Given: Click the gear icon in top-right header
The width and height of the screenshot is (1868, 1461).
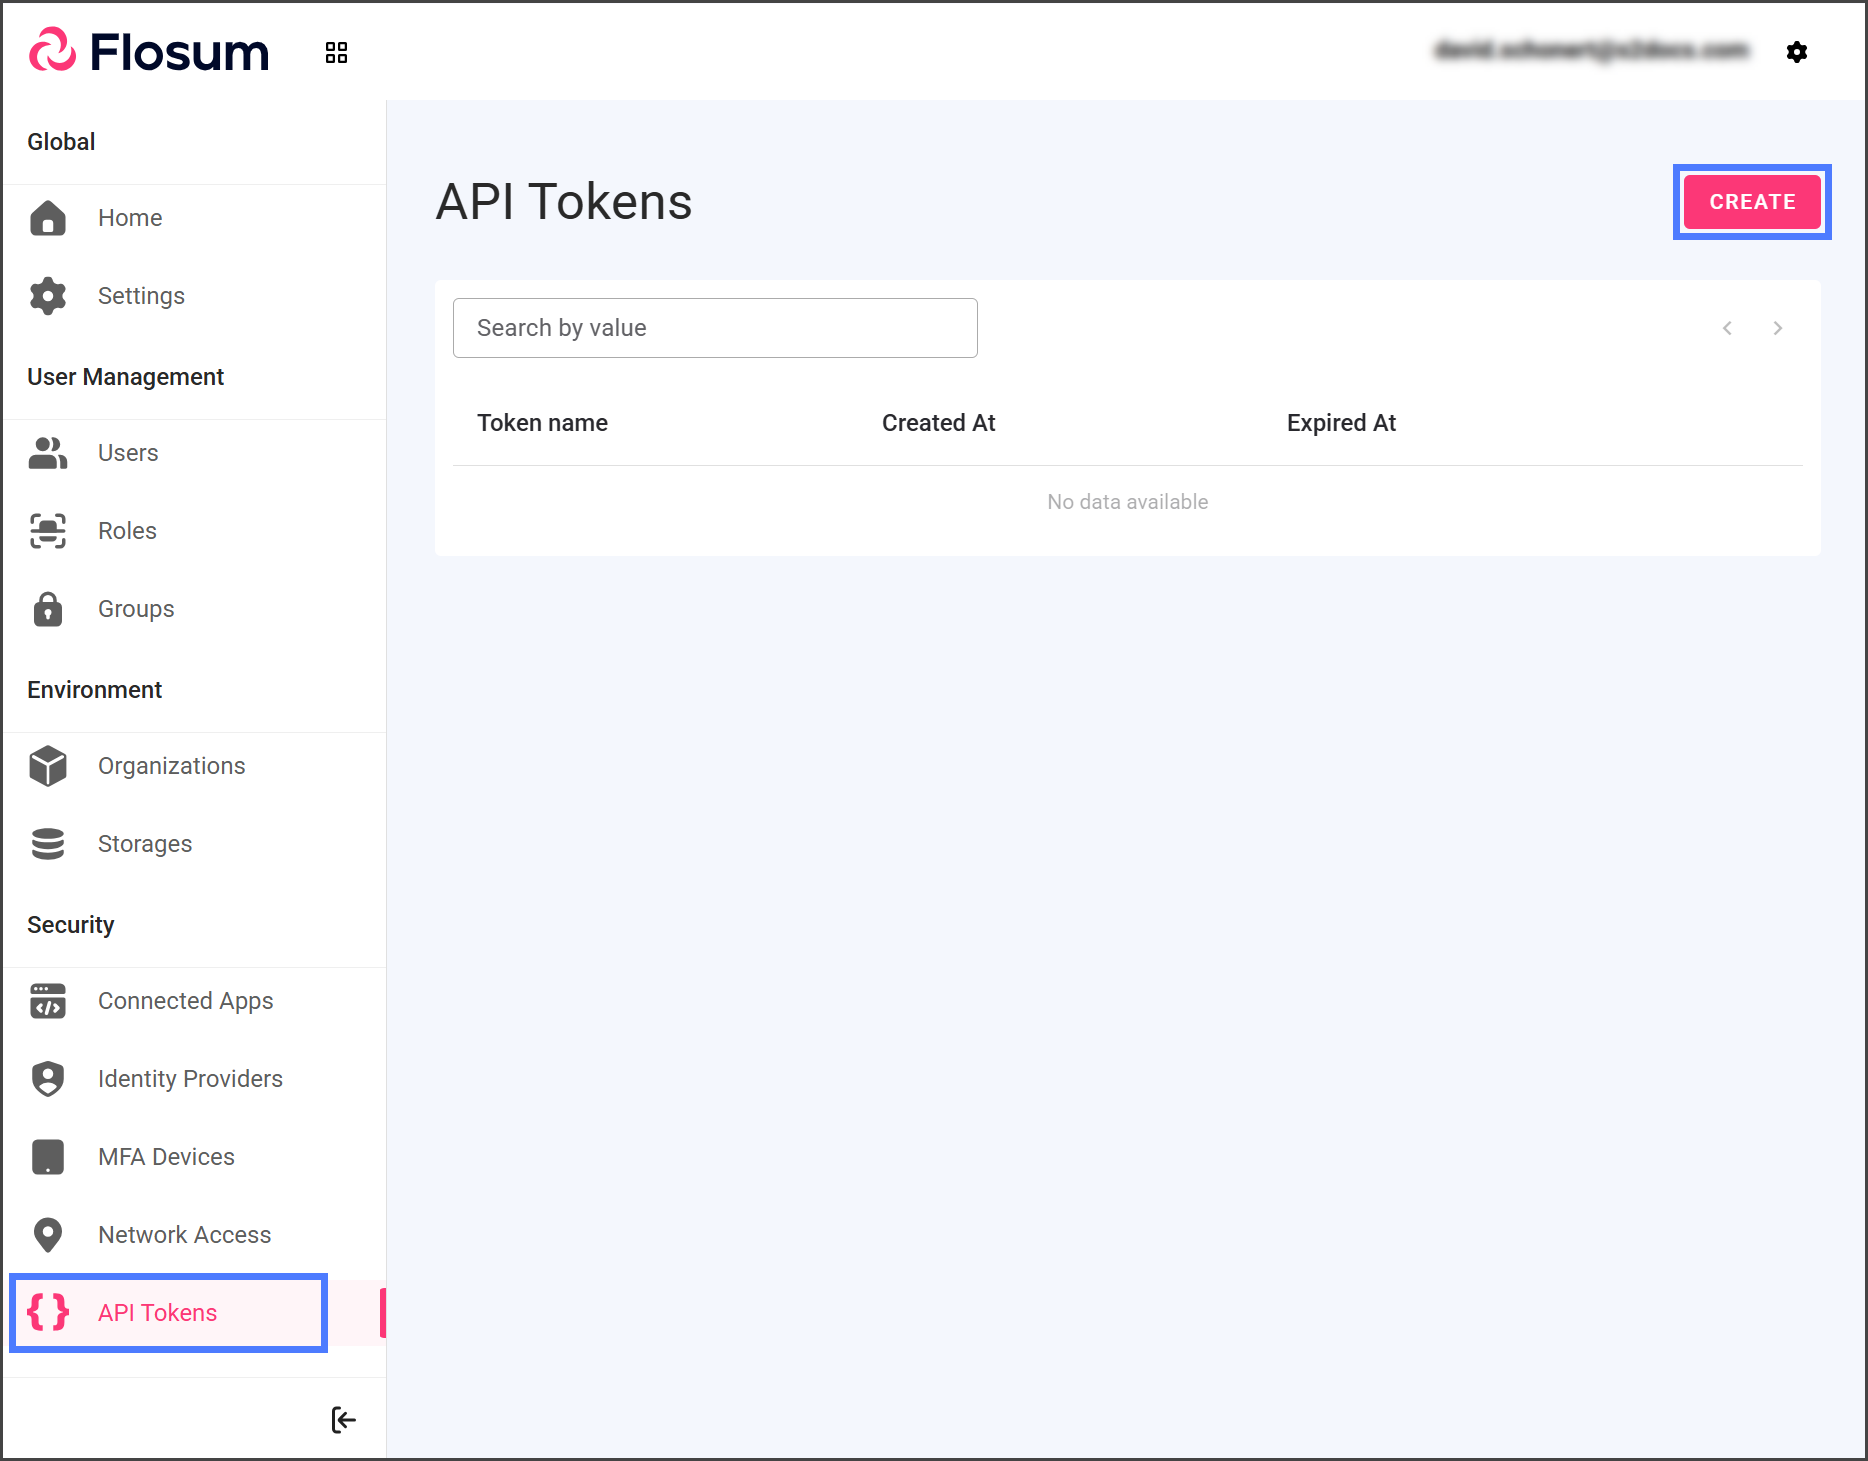Looking at the screenshot, I should coord(1796,52).
